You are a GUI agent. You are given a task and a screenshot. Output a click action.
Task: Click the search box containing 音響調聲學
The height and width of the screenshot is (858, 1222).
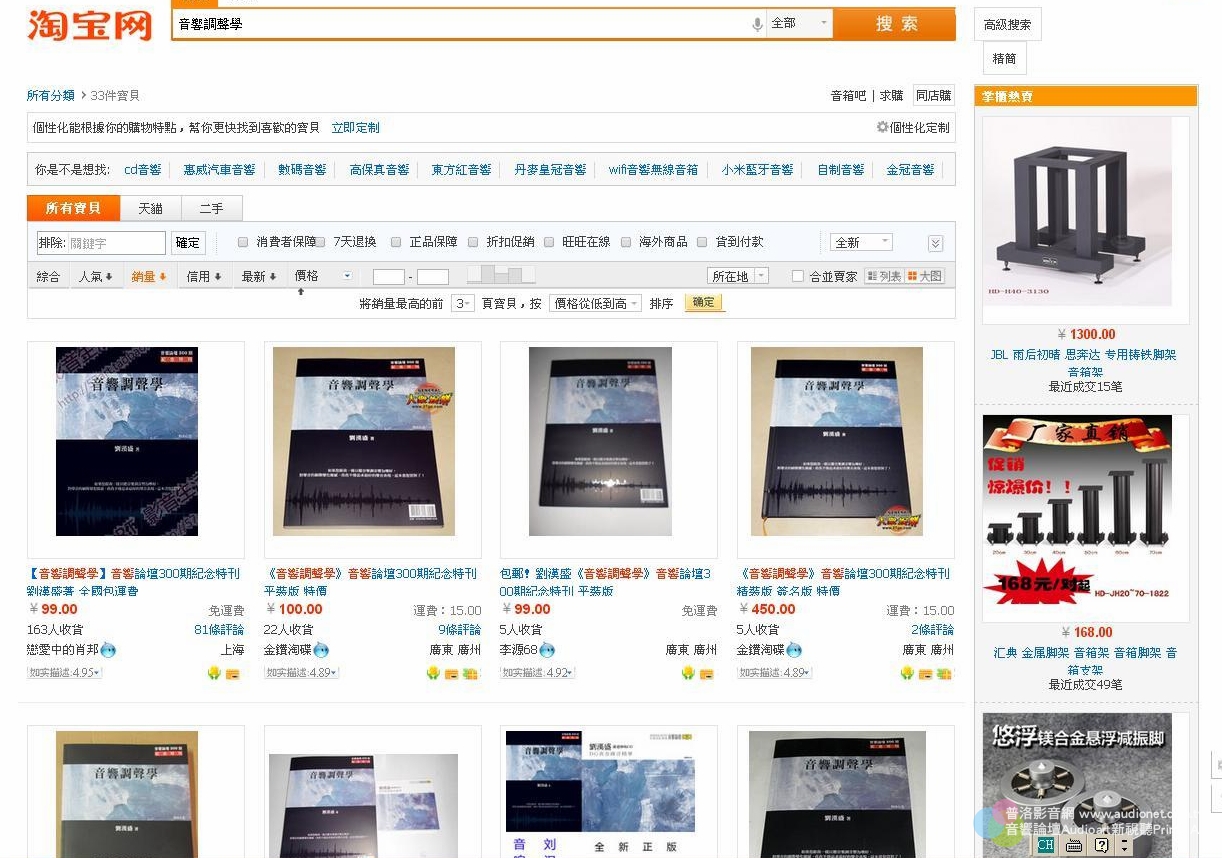(x=460, y=24)
